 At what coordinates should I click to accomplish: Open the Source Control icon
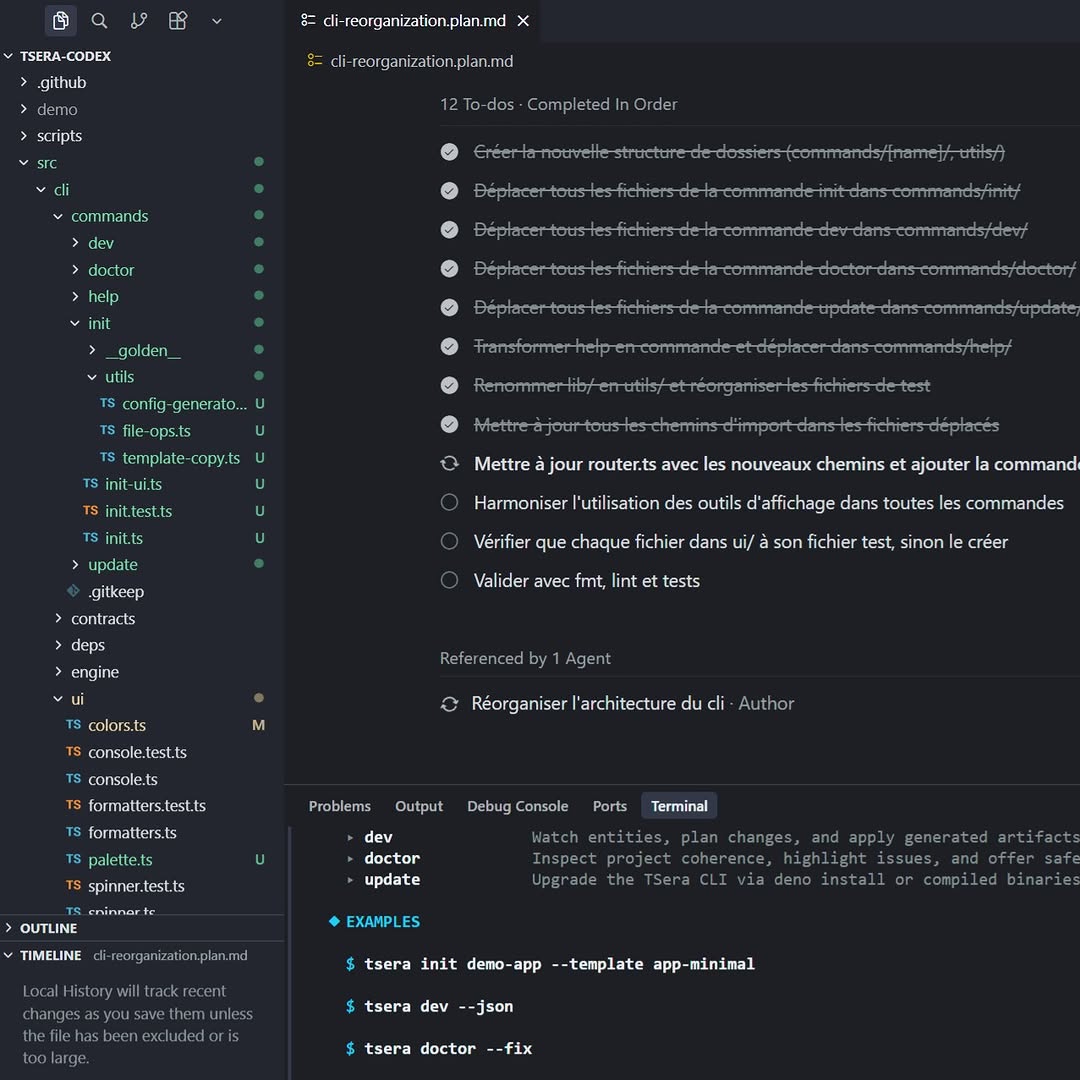[x=138, y=21]
